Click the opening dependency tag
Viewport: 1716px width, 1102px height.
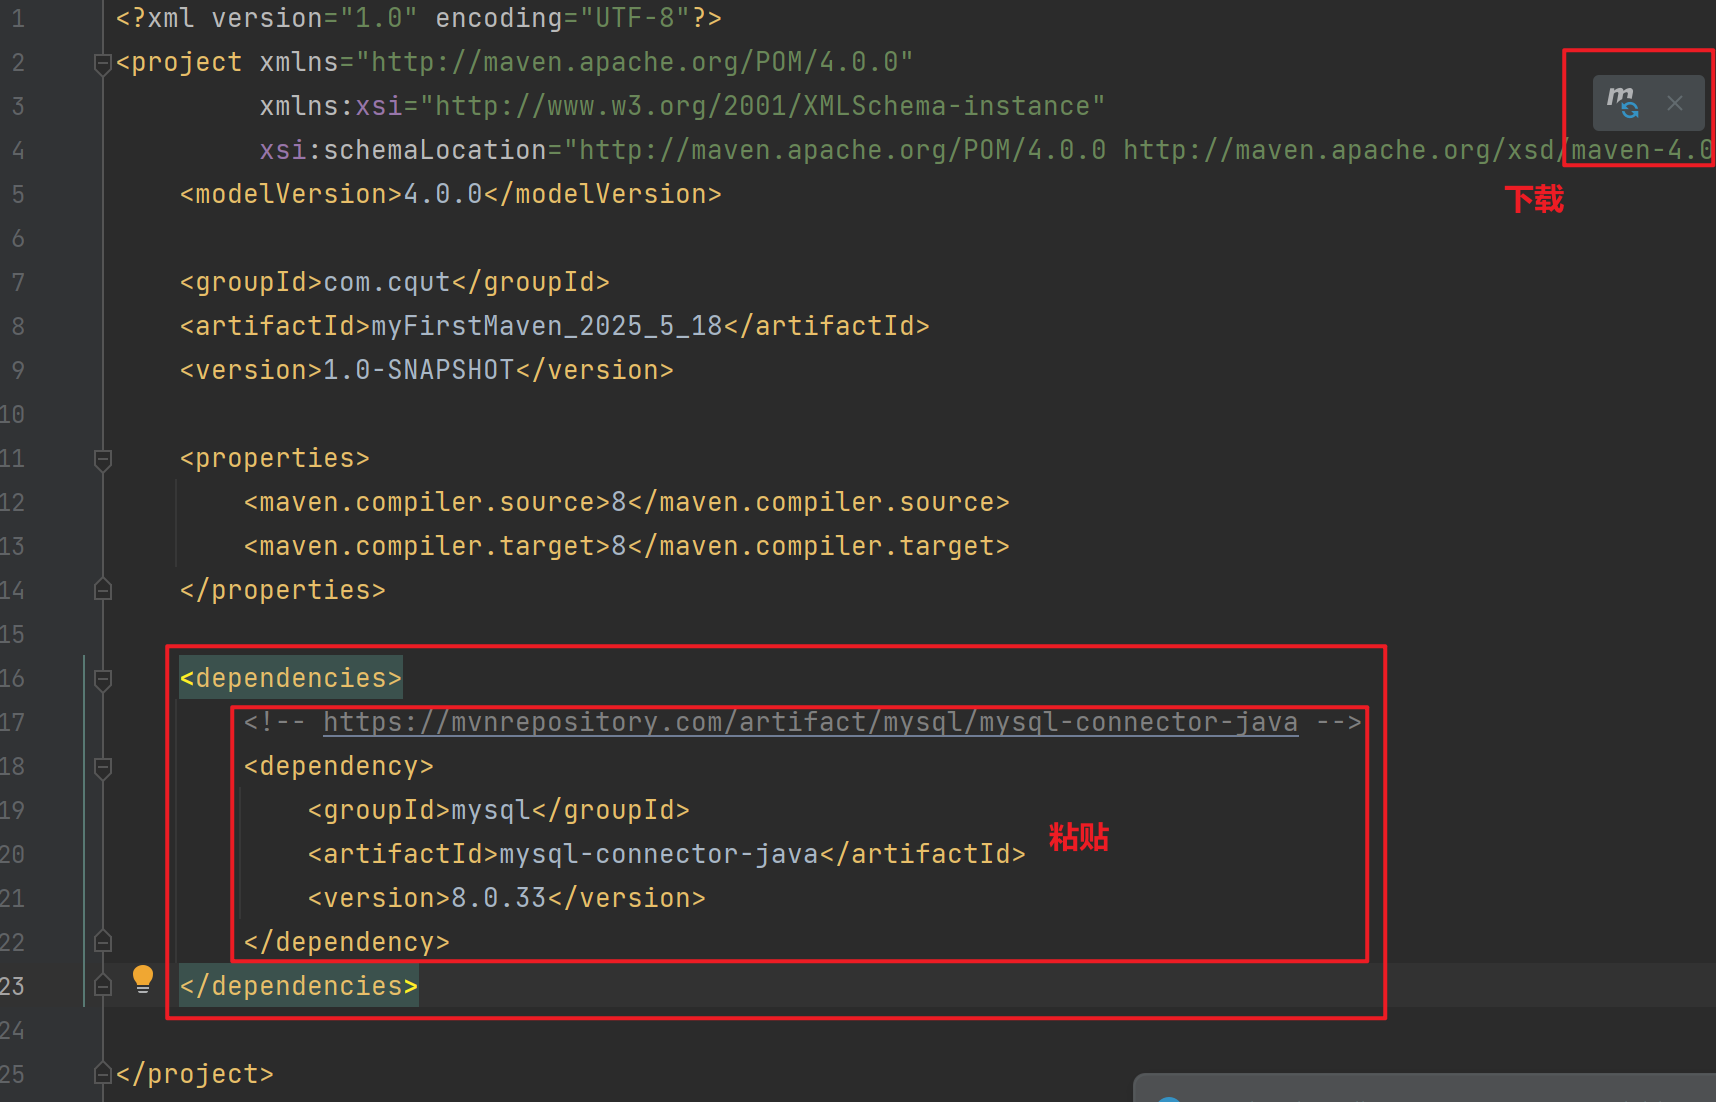(338, 766)
